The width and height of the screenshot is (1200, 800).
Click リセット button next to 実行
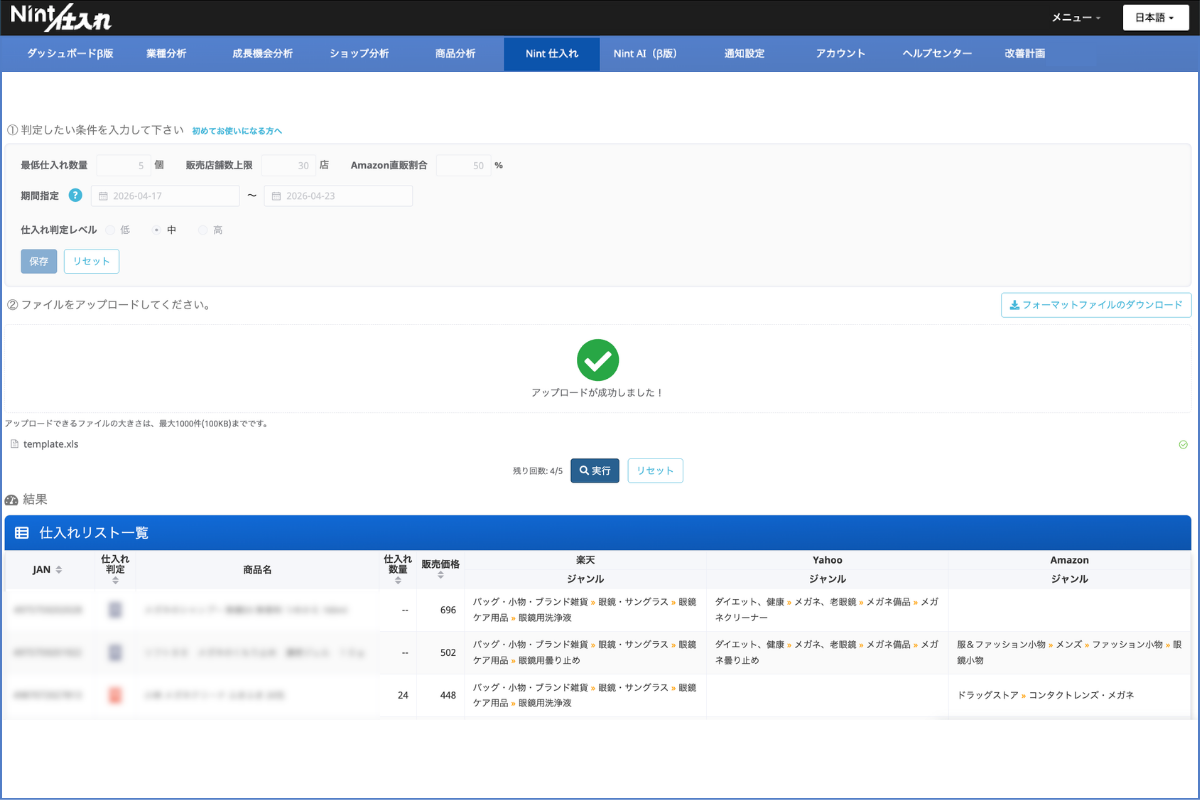click(655, 470)
